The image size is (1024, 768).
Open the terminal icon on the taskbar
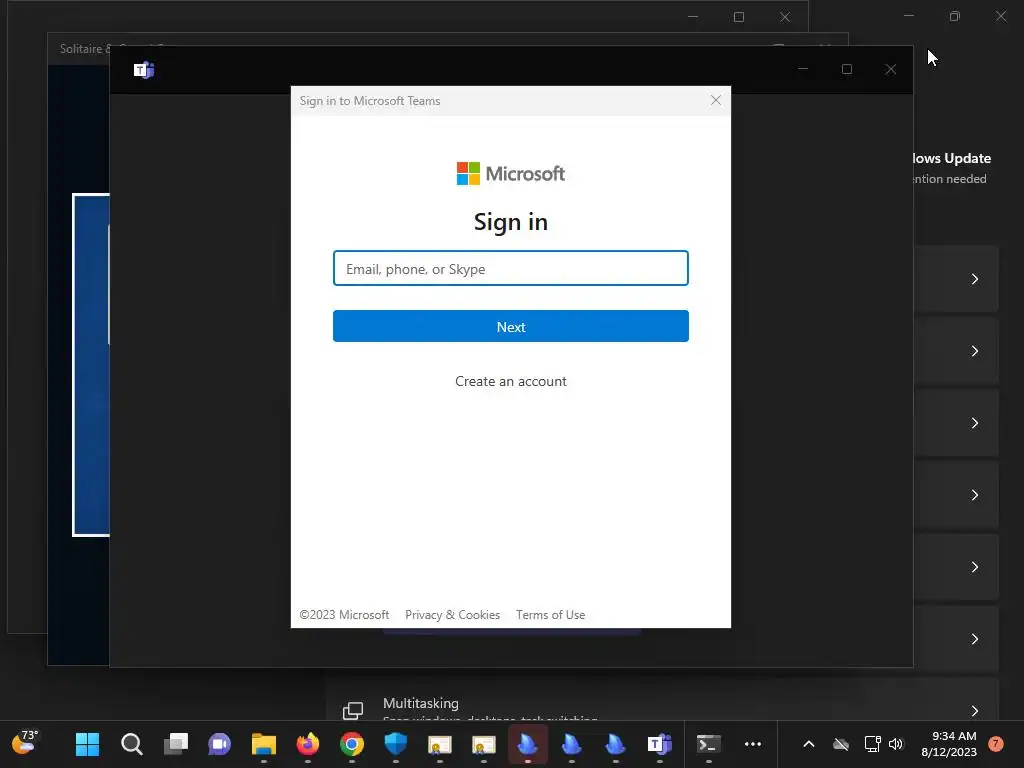(x=709, y=744)
